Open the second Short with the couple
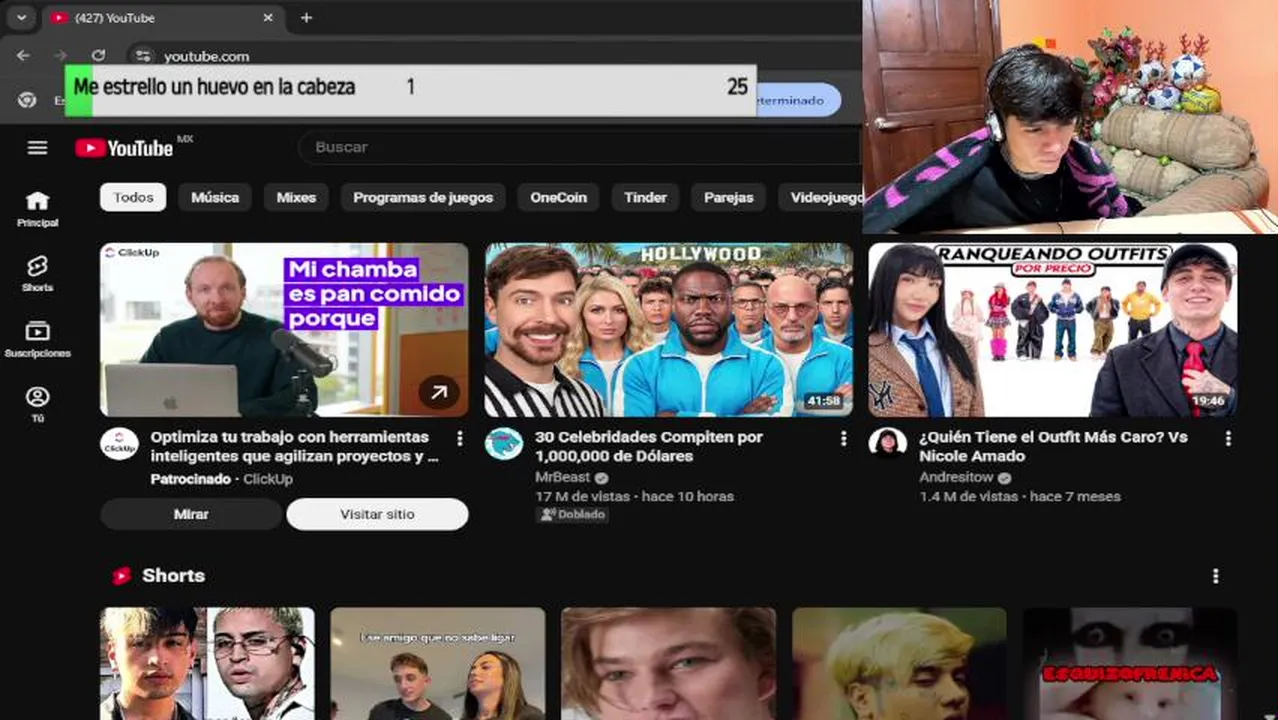 pos(438,664)
